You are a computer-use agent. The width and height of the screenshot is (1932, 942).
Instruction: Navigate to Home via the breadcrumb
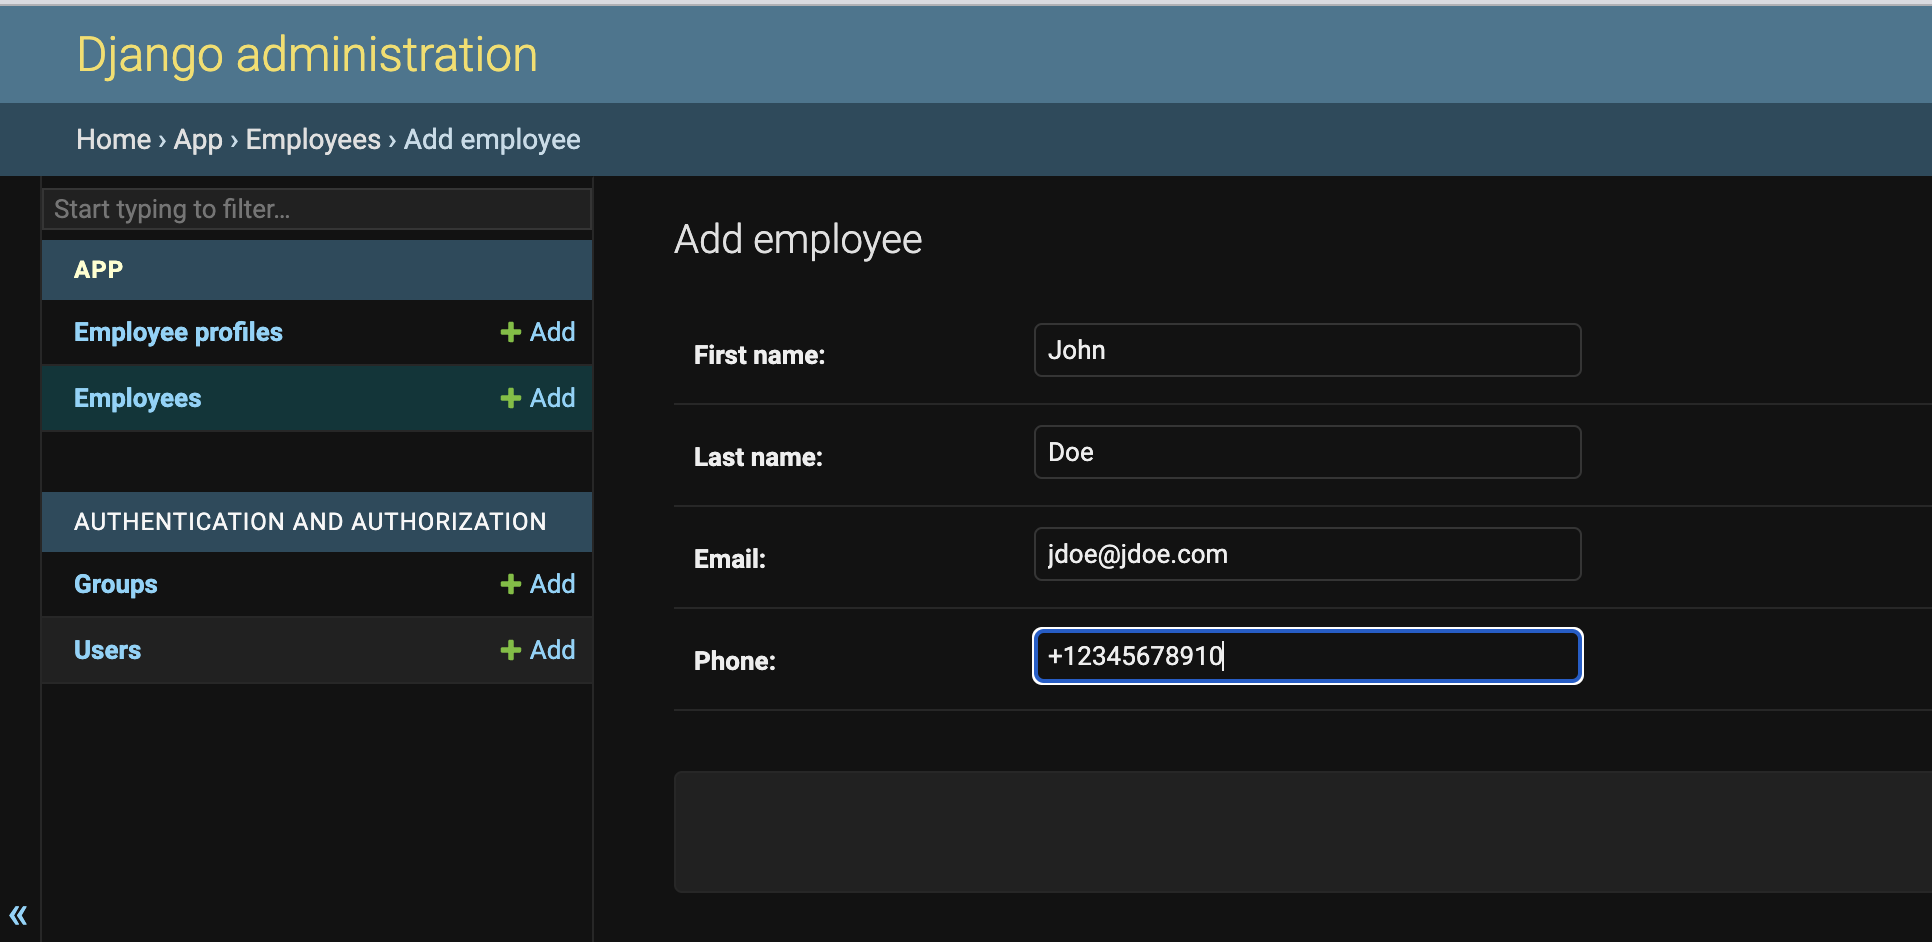pyautogui.click(x=113, y=139)
